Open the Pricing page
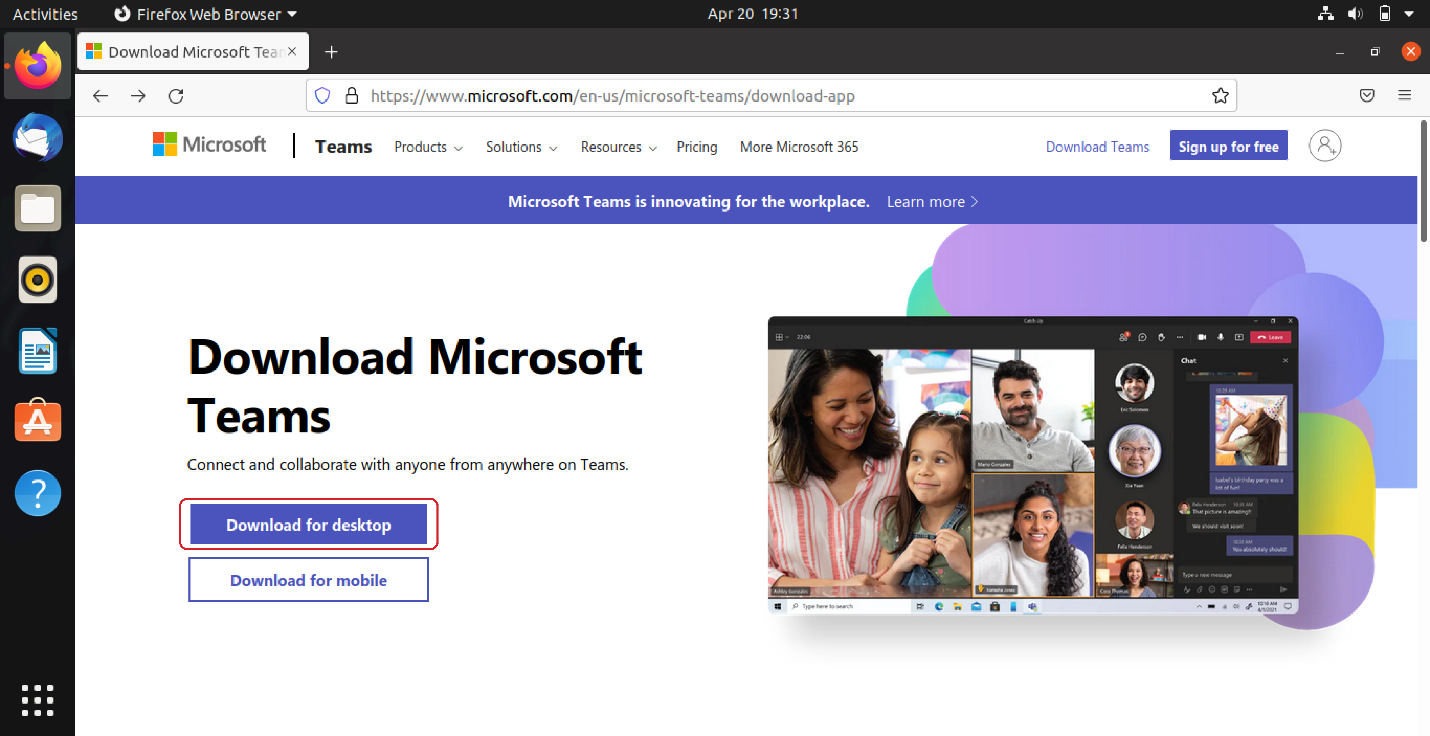This screenshot has height=736, width=1430. (697, 147)
